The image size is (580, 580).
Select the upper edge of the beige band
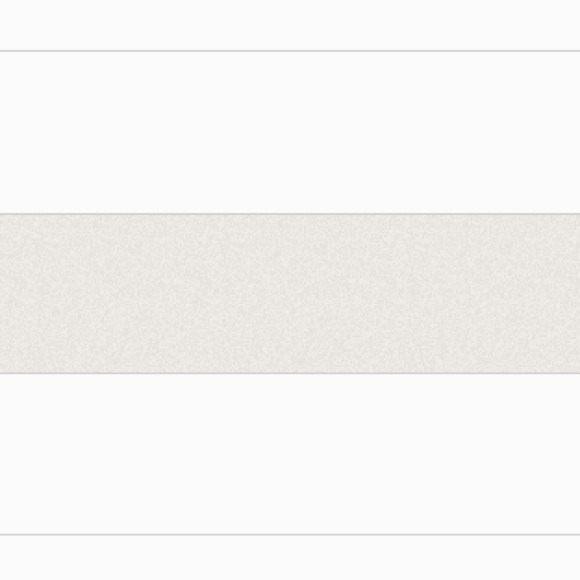290,214
